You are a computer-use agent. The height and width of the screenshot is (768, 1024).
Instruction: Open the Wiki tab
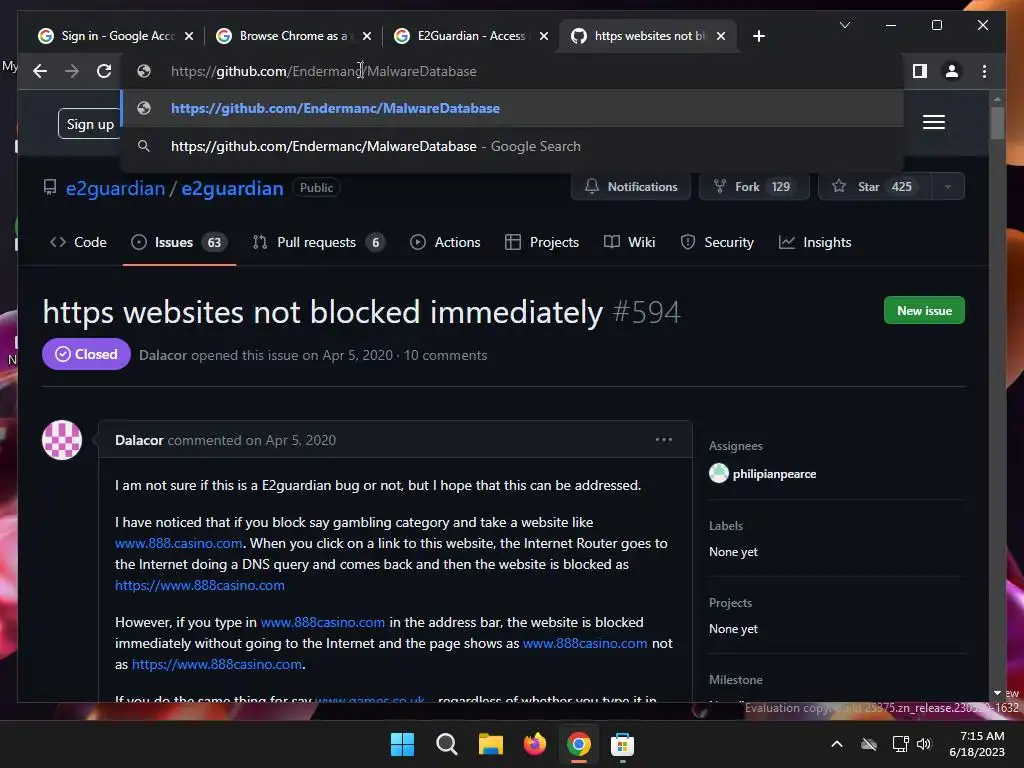click(x=630, y=242)
